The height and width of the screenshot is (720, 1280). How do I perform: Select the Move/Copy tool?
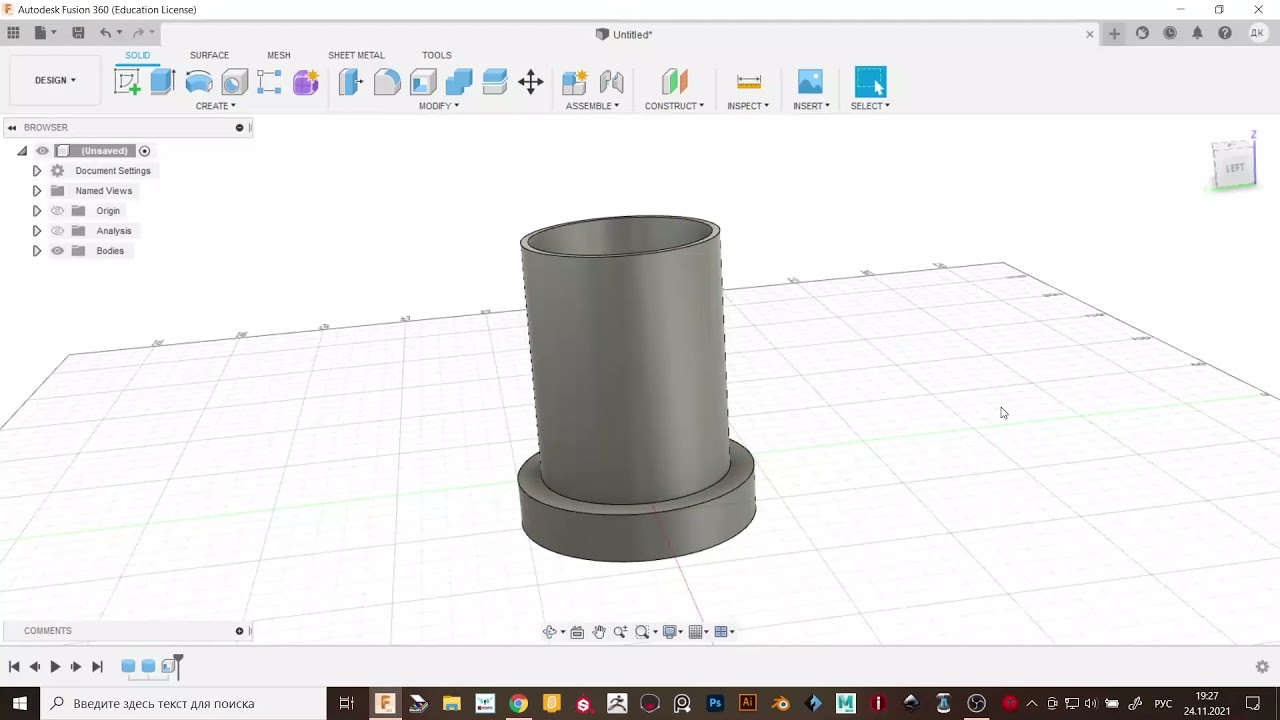tap(531, 82)
